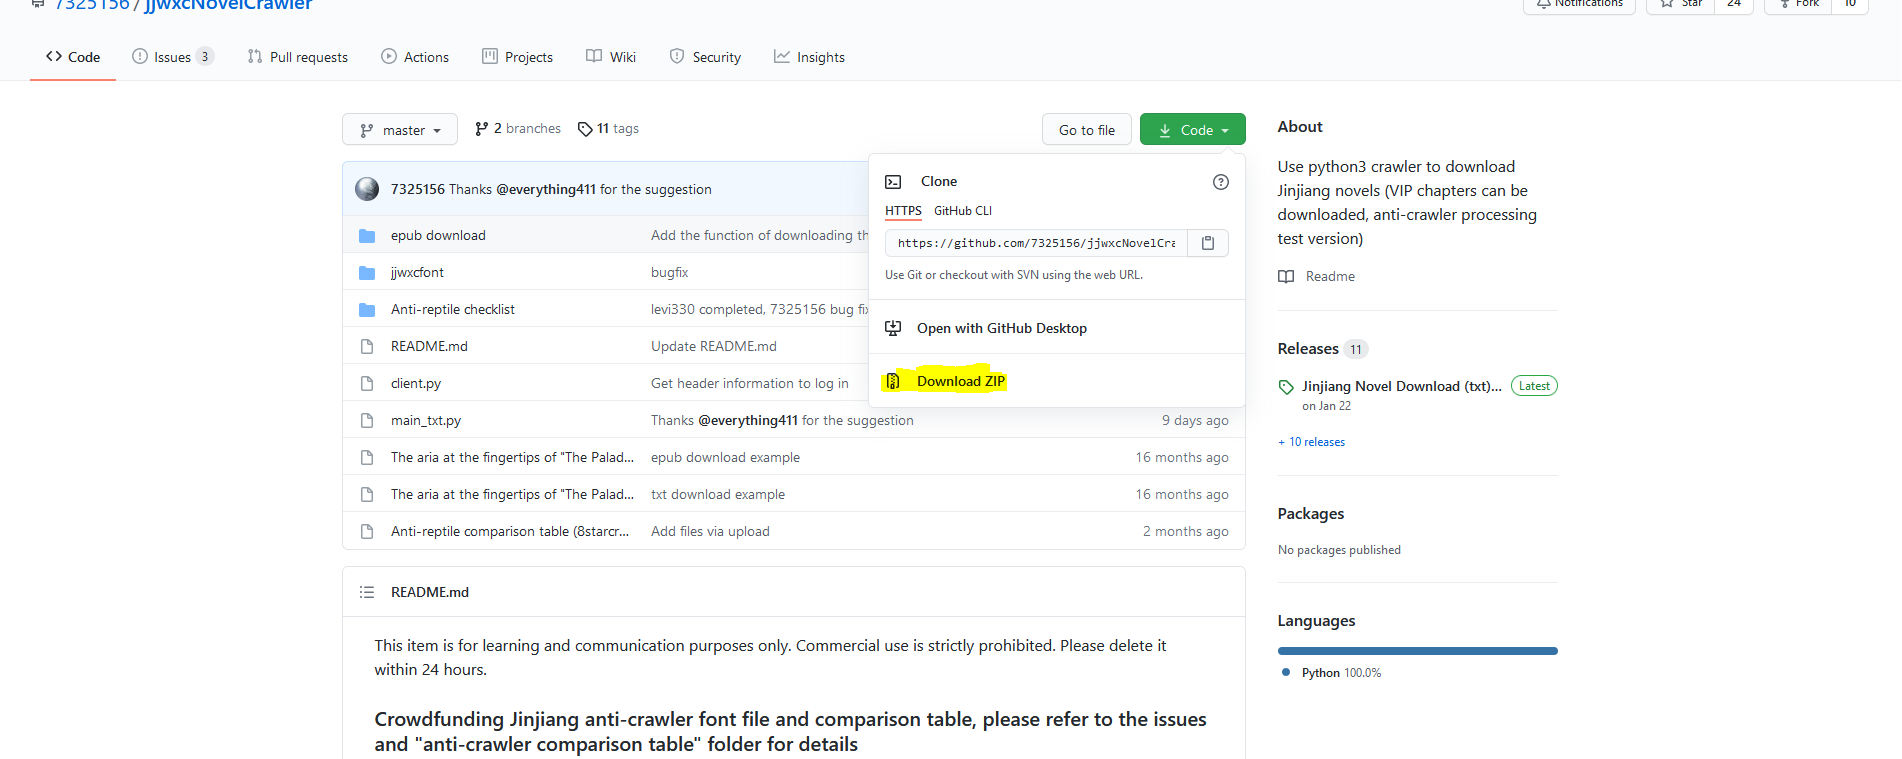Choose Open with GitHub Desktop
The height and width of the screenshot is (759, 1902).
(1002, 328)
